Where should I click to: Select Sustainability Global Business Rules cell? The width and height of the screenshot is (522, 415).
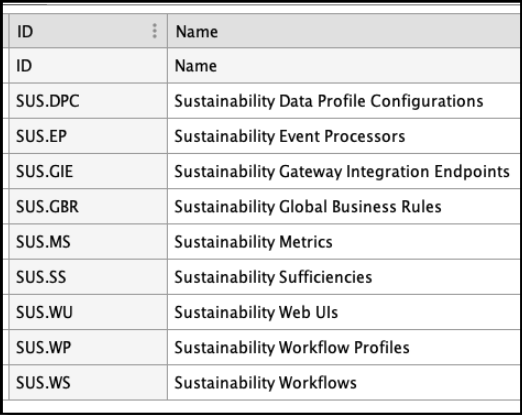pyautogui.click(x=345, y=206)
